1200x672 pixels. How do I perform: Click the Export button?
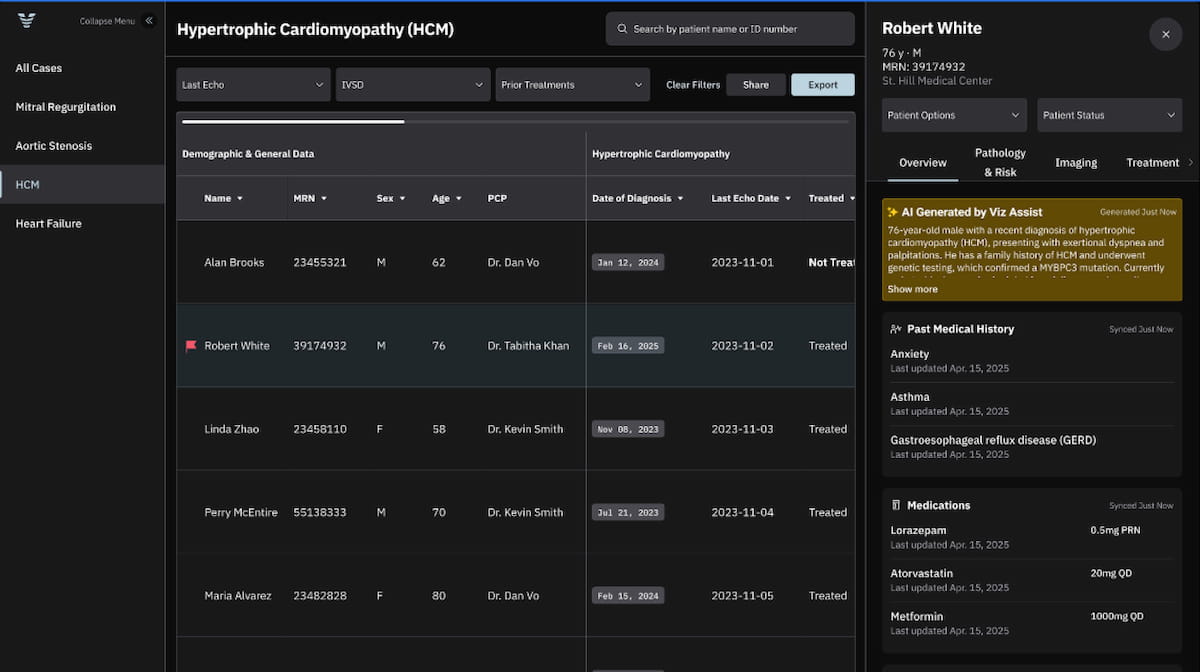[x=822, y=85]
